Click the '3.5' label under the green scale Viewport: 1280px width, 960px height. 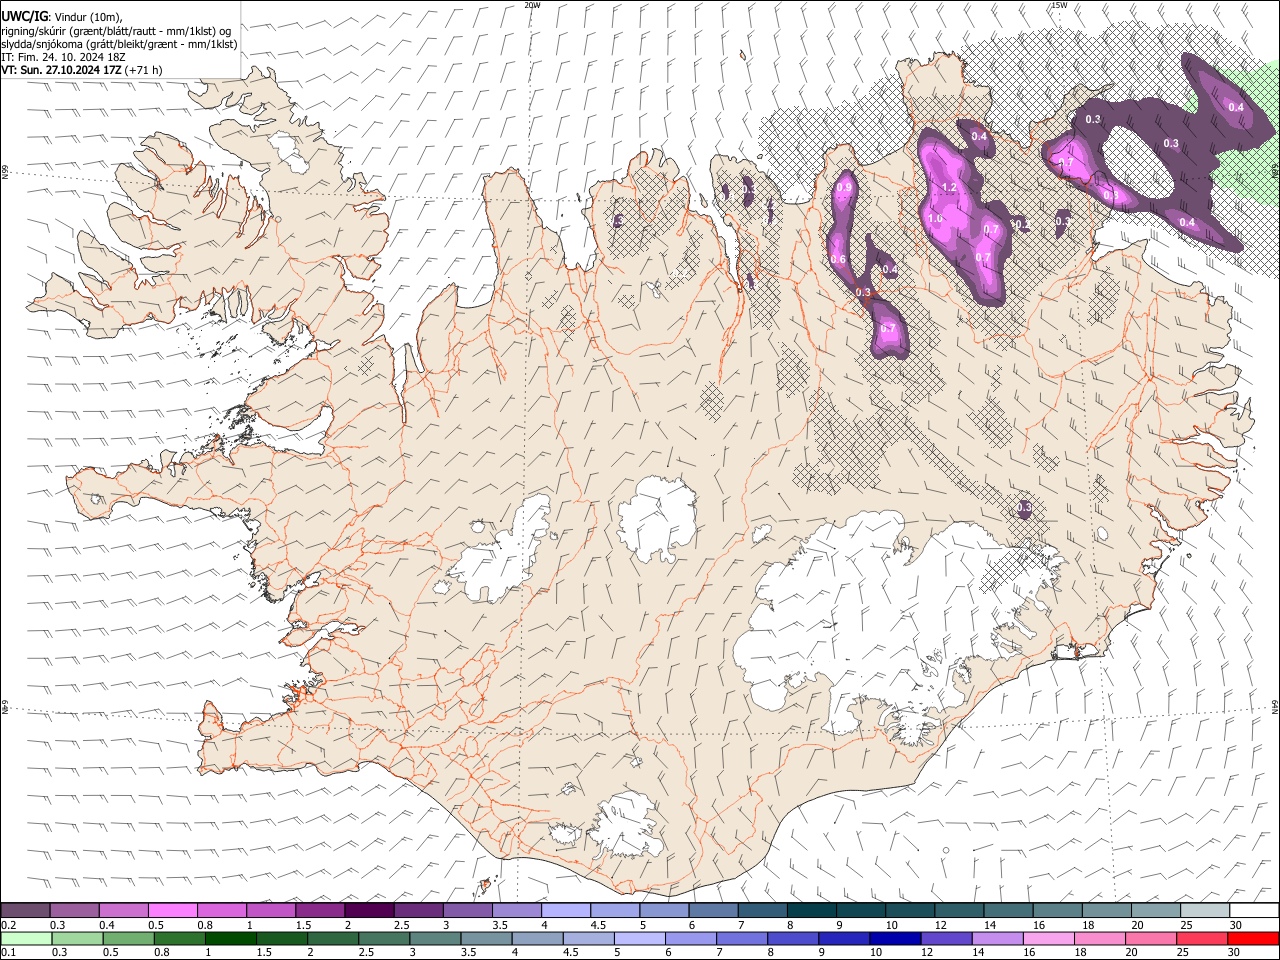[x=468, y=953]
